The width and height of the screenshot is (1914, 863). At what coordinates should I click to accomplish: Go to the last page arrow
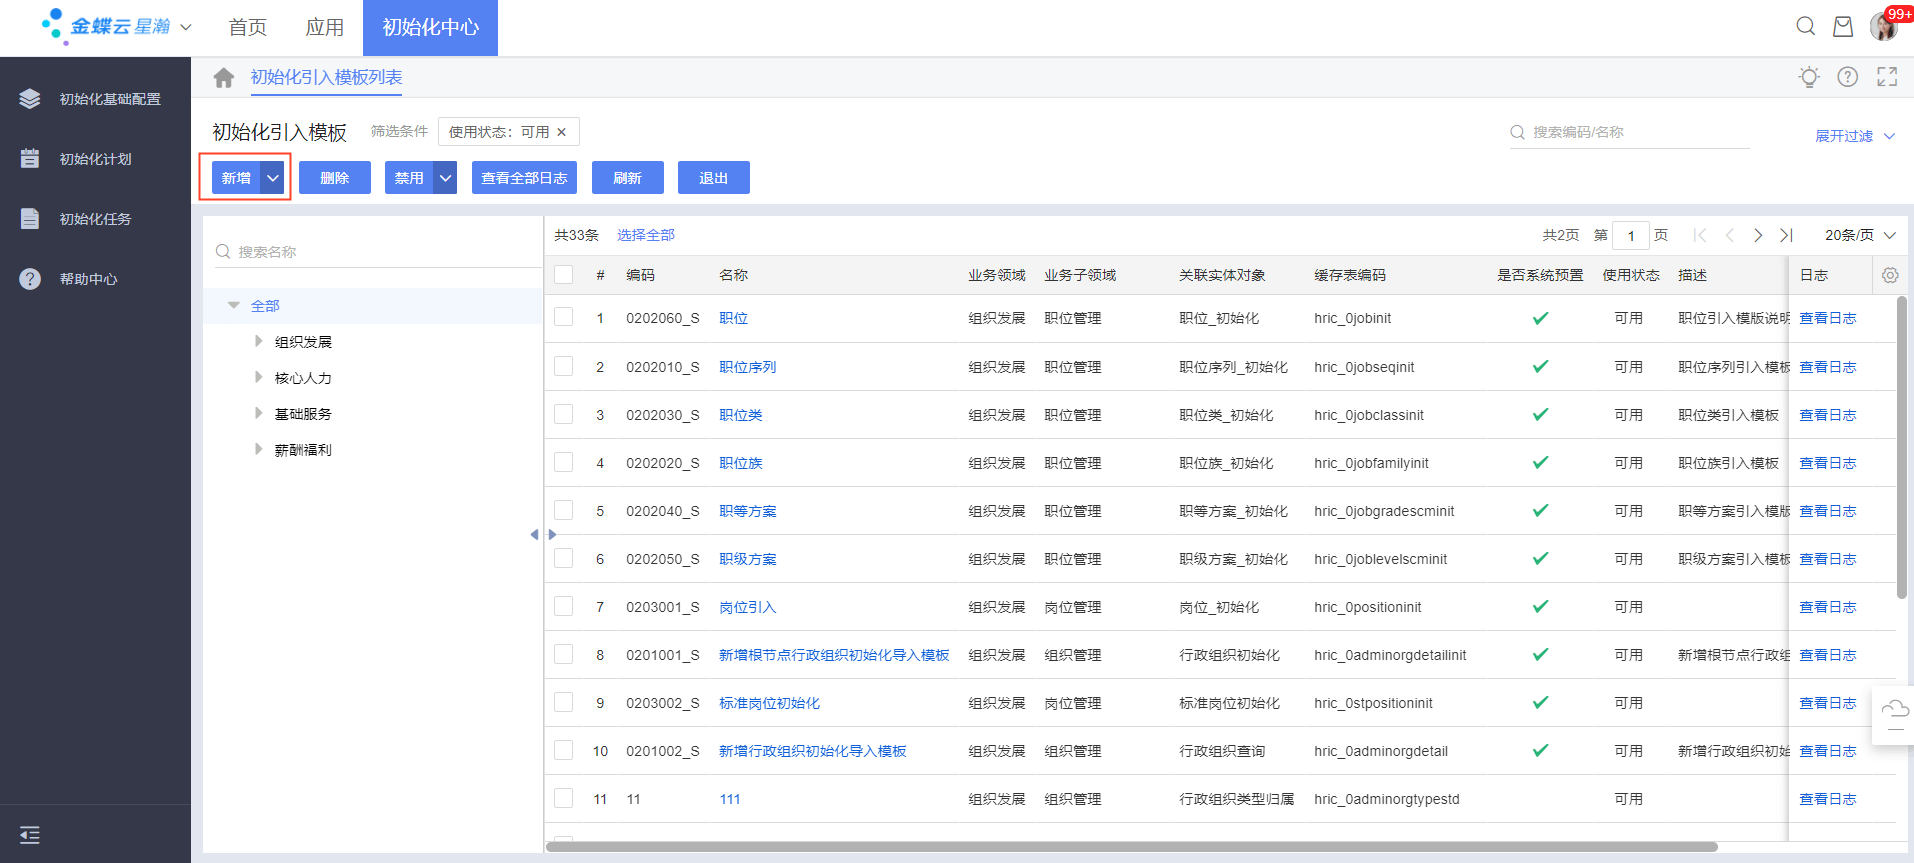1786,235
